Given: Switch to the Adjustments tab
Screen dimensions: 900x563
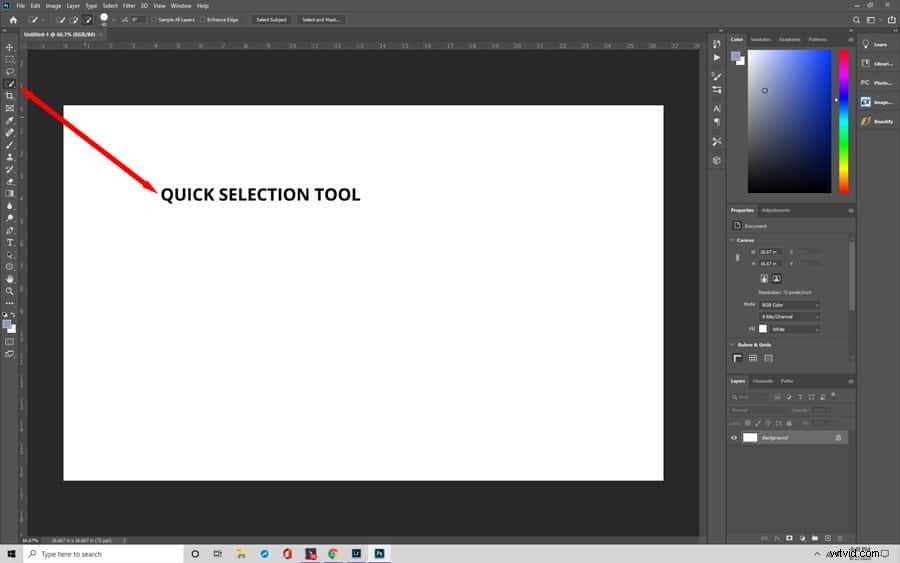Looking at the screenshot, I should [x=775, y=210].
